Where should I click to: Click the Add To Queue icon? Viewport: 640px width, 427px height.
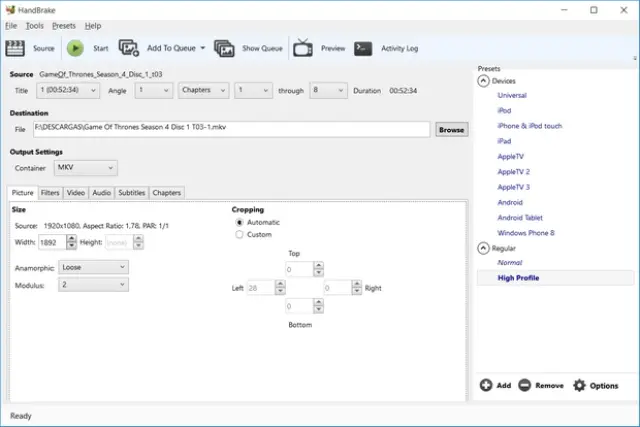pos(129,47)
